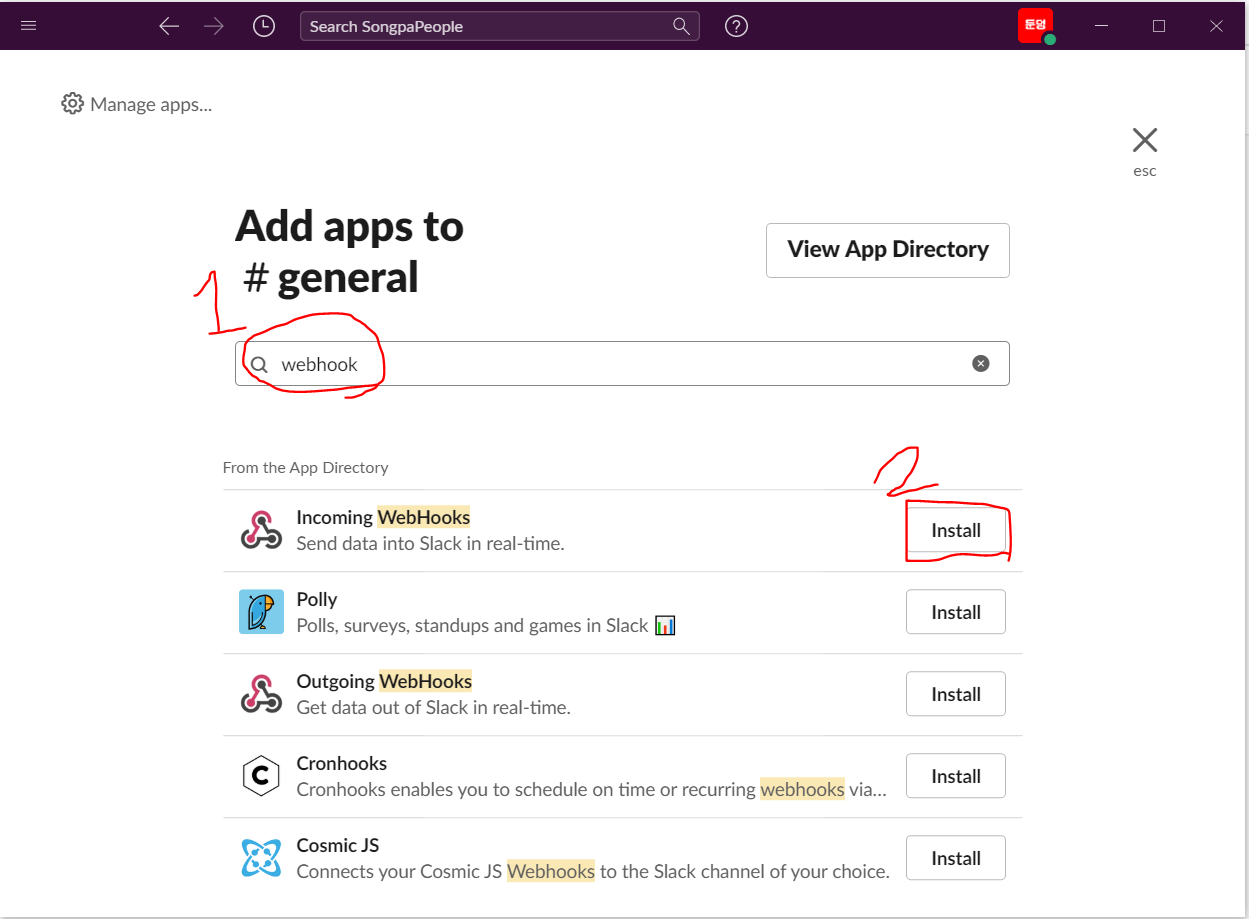Install the Cronhooks app
Screen dimensions: 1249x919
coord(956,776)
